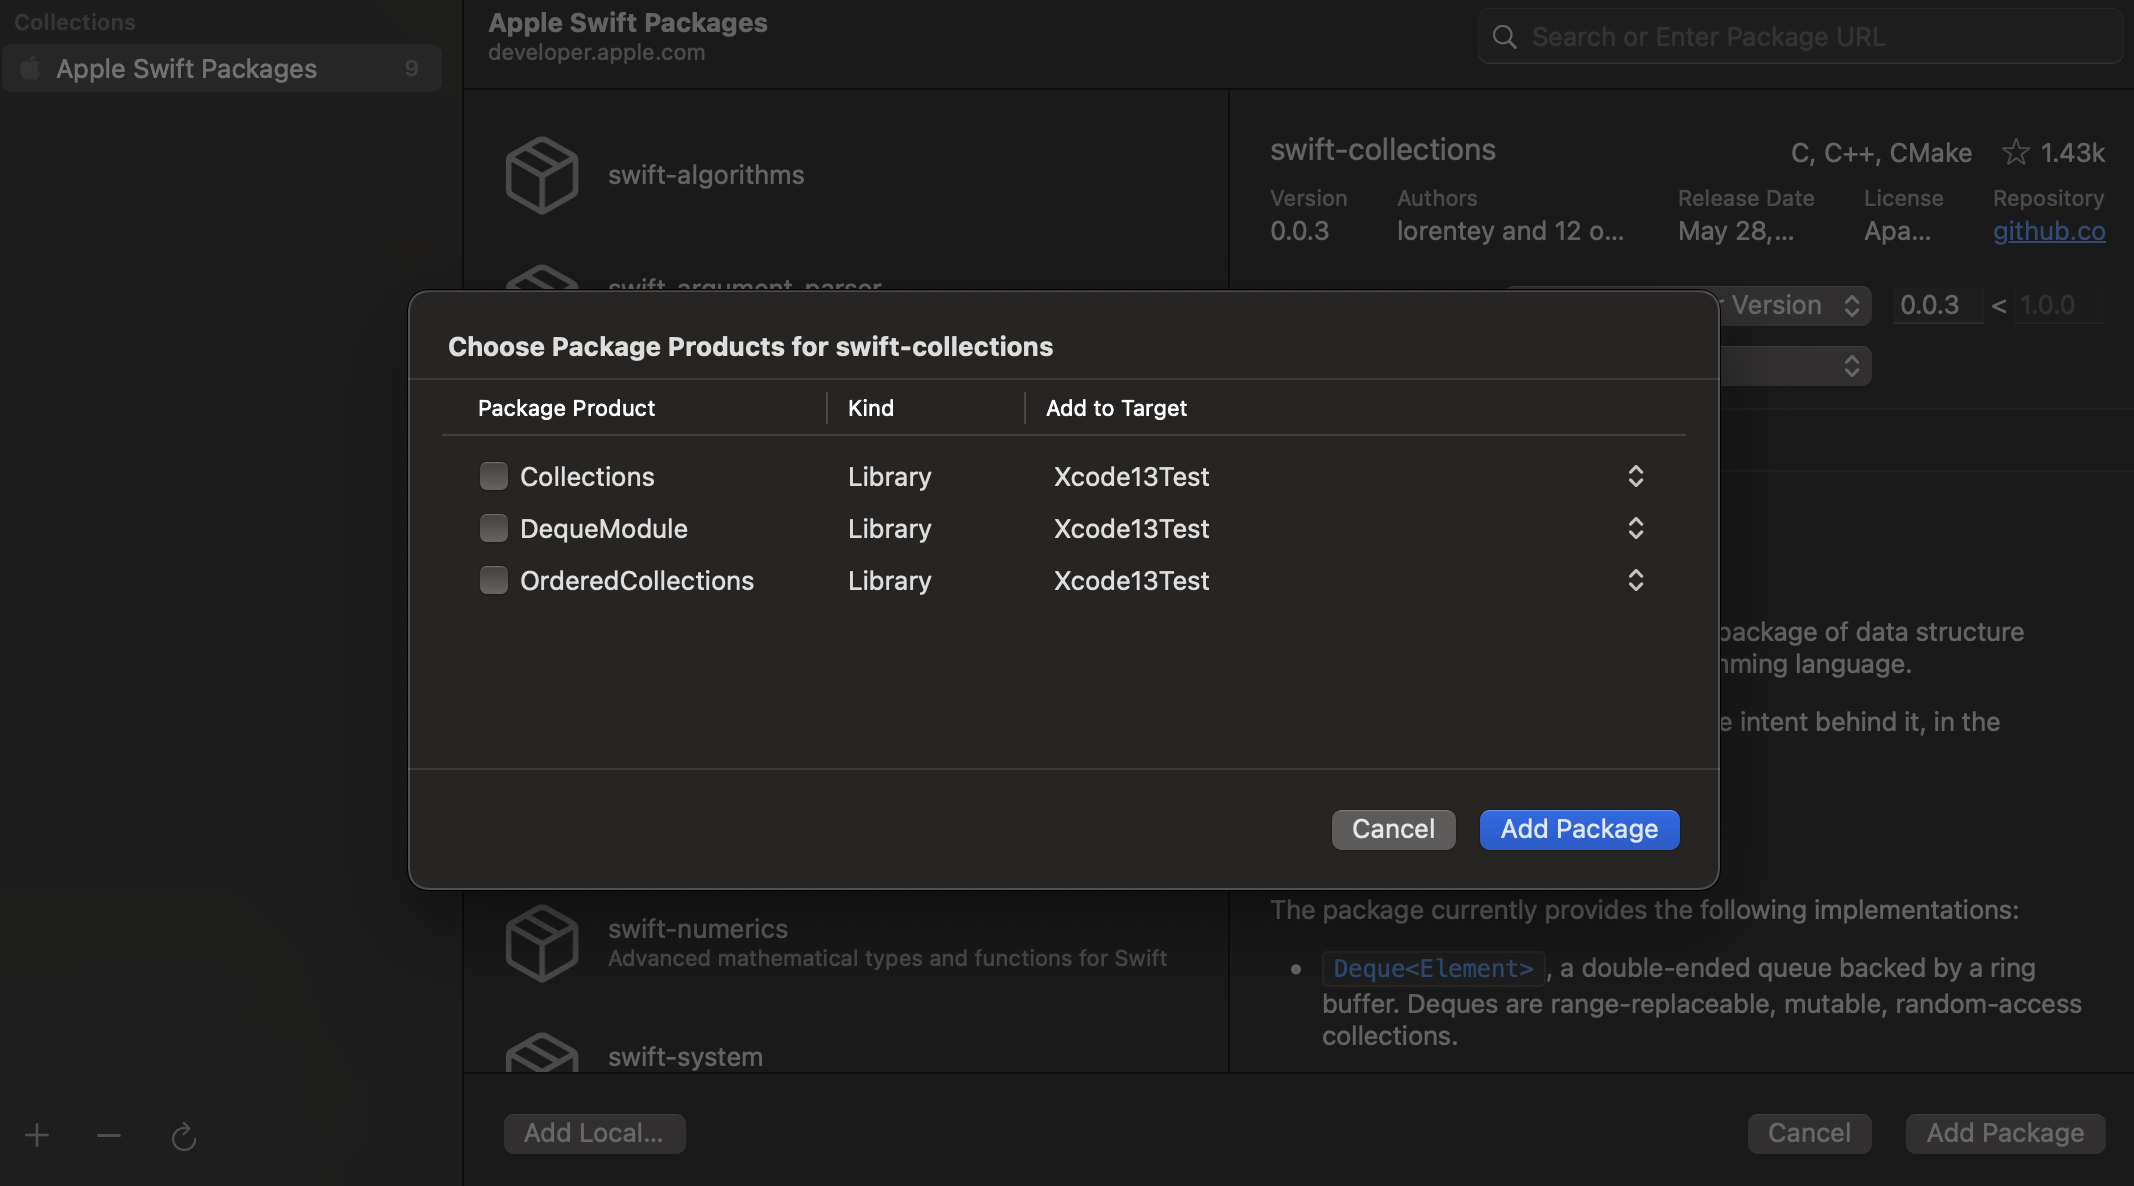
Task: Click the package search or URL field
Action: pyautogui.click(x=1800, y=37)
